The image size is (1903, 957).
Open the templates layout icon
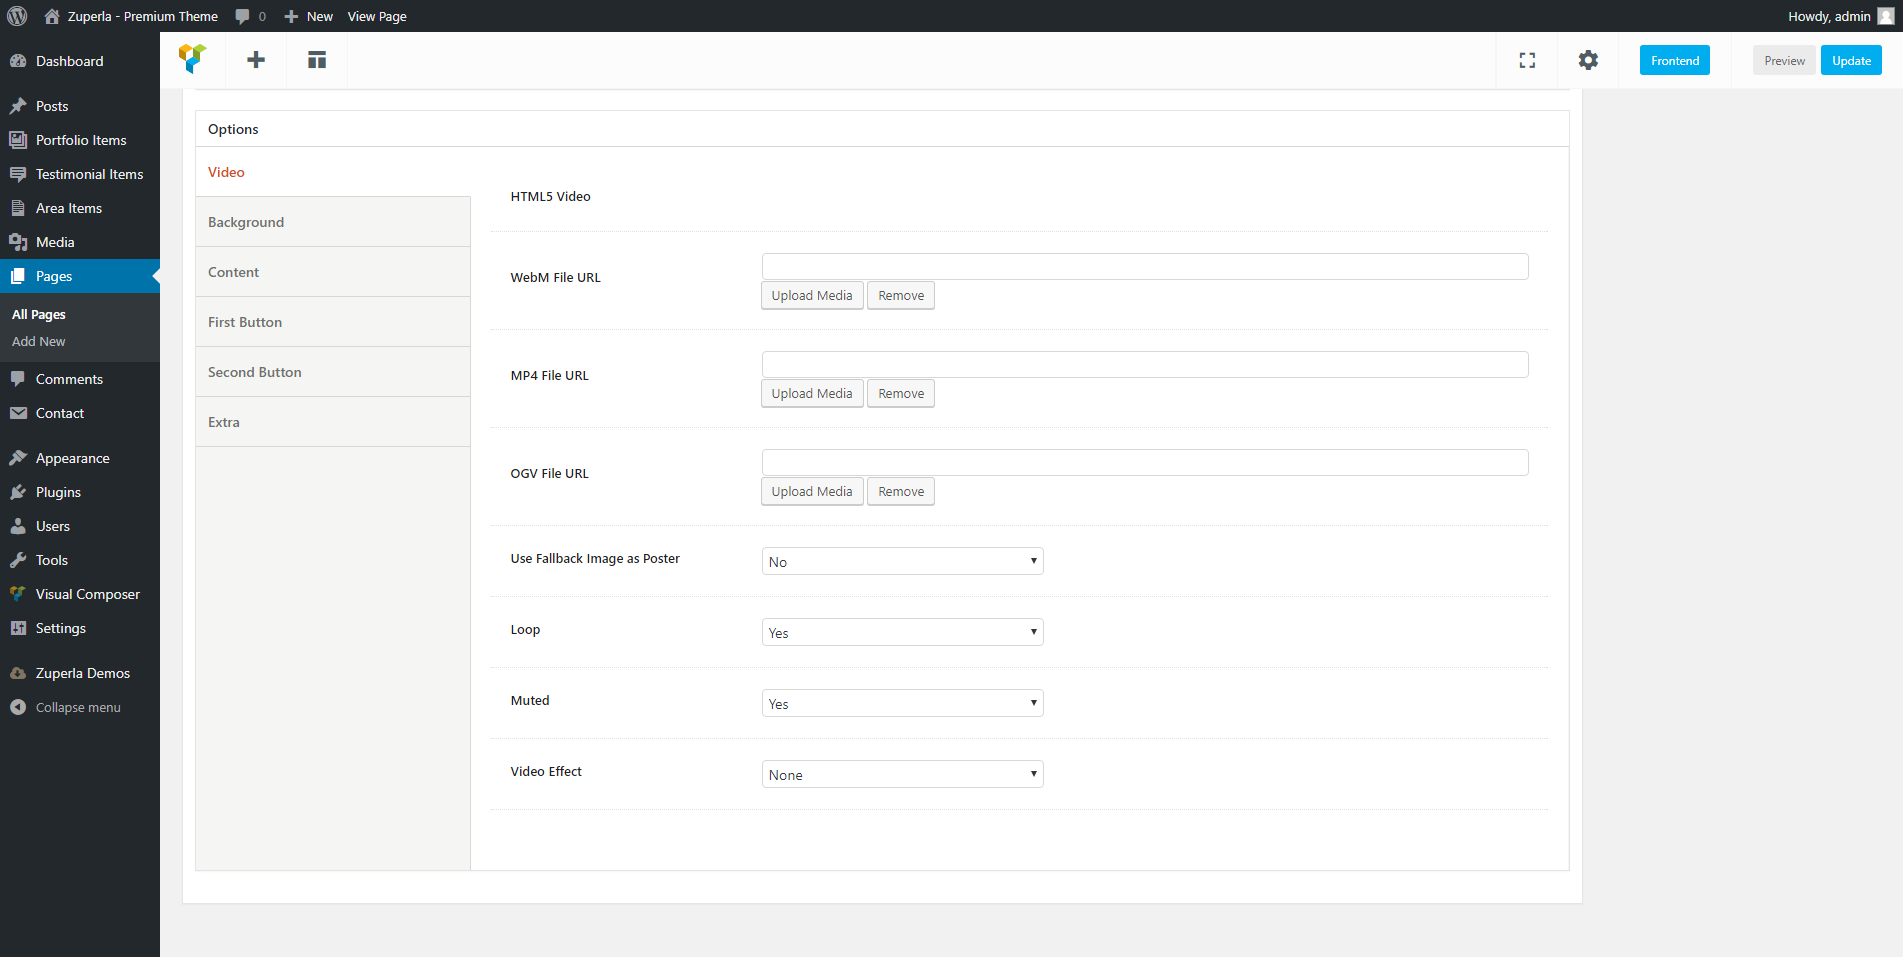tap(317, 60)
